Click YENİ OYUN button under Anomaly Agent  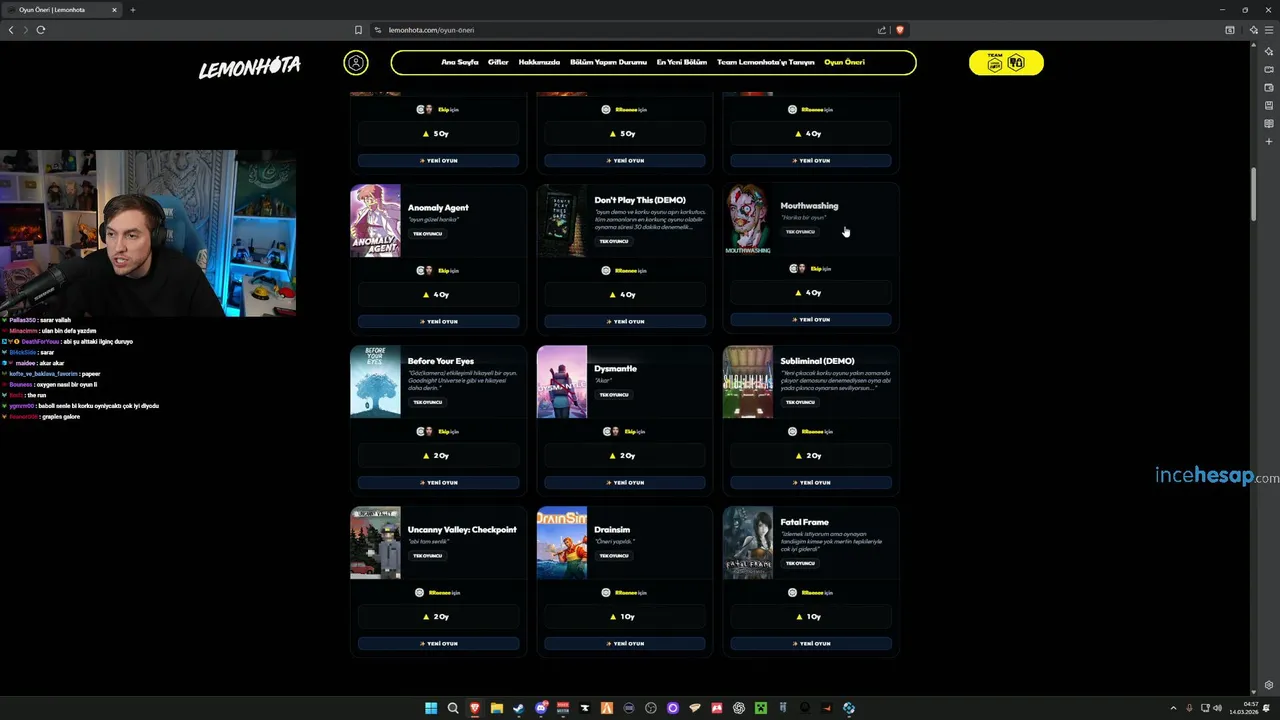click(438, 322)
